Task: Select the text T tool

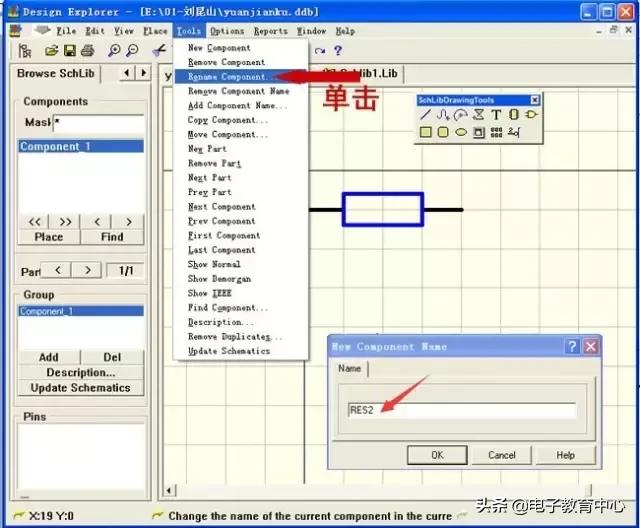Action: [x=496, y=115]
